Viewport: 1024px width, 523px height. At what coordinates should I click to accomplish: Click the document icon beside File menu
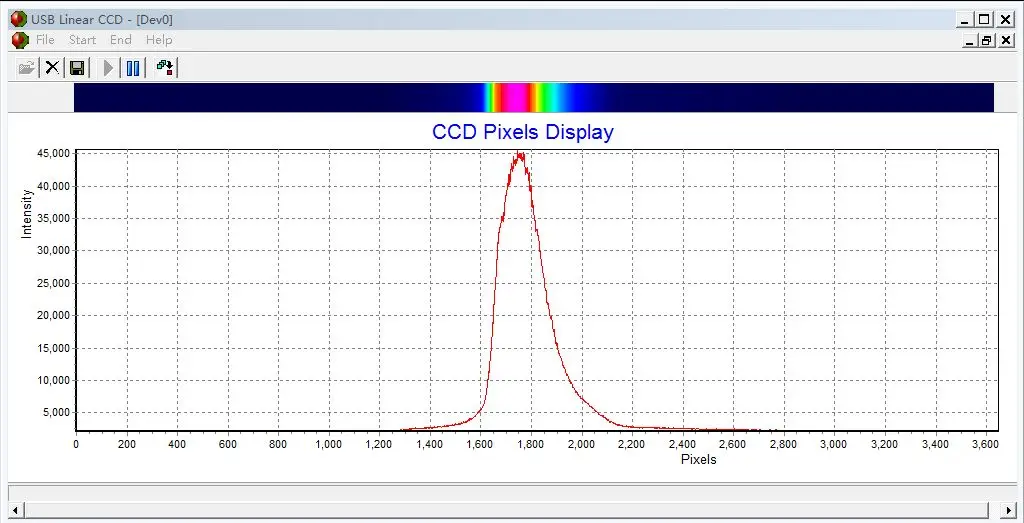coord(20,40)
